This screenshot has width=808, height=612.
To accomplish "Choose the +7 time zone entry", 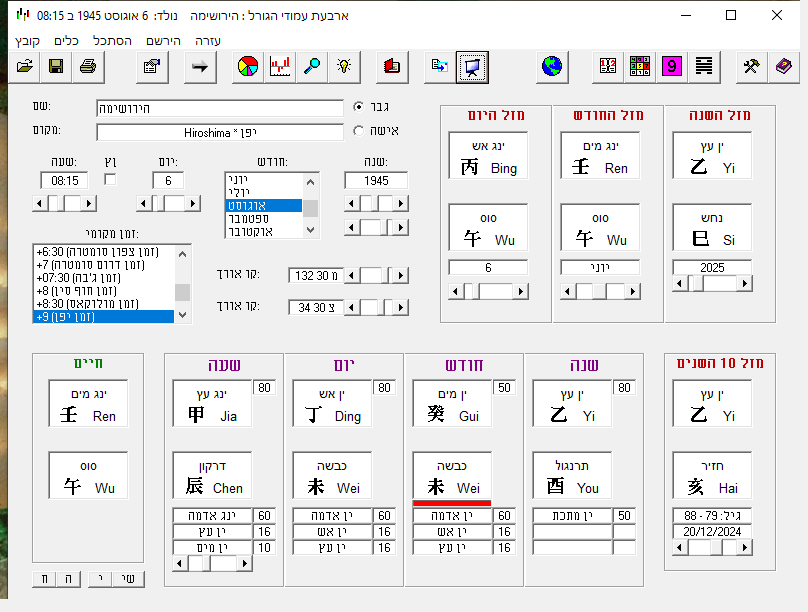I will click(104, 265).
